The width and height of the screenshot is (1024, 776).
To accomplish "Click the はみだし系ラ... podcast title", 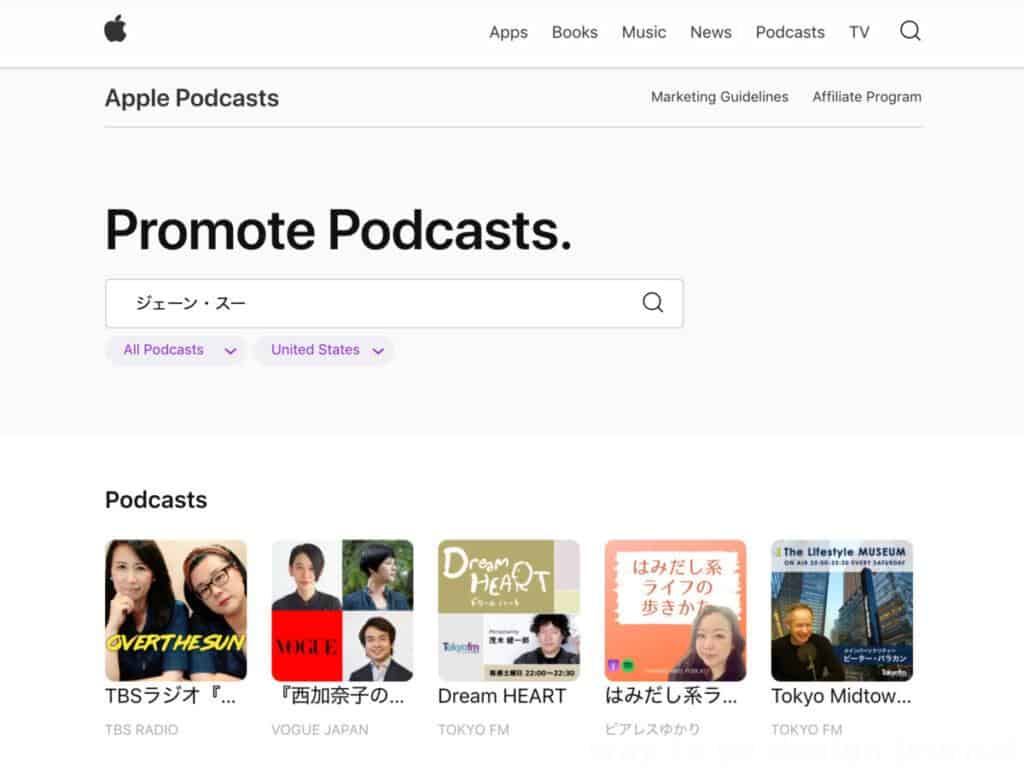I will 671,696.
